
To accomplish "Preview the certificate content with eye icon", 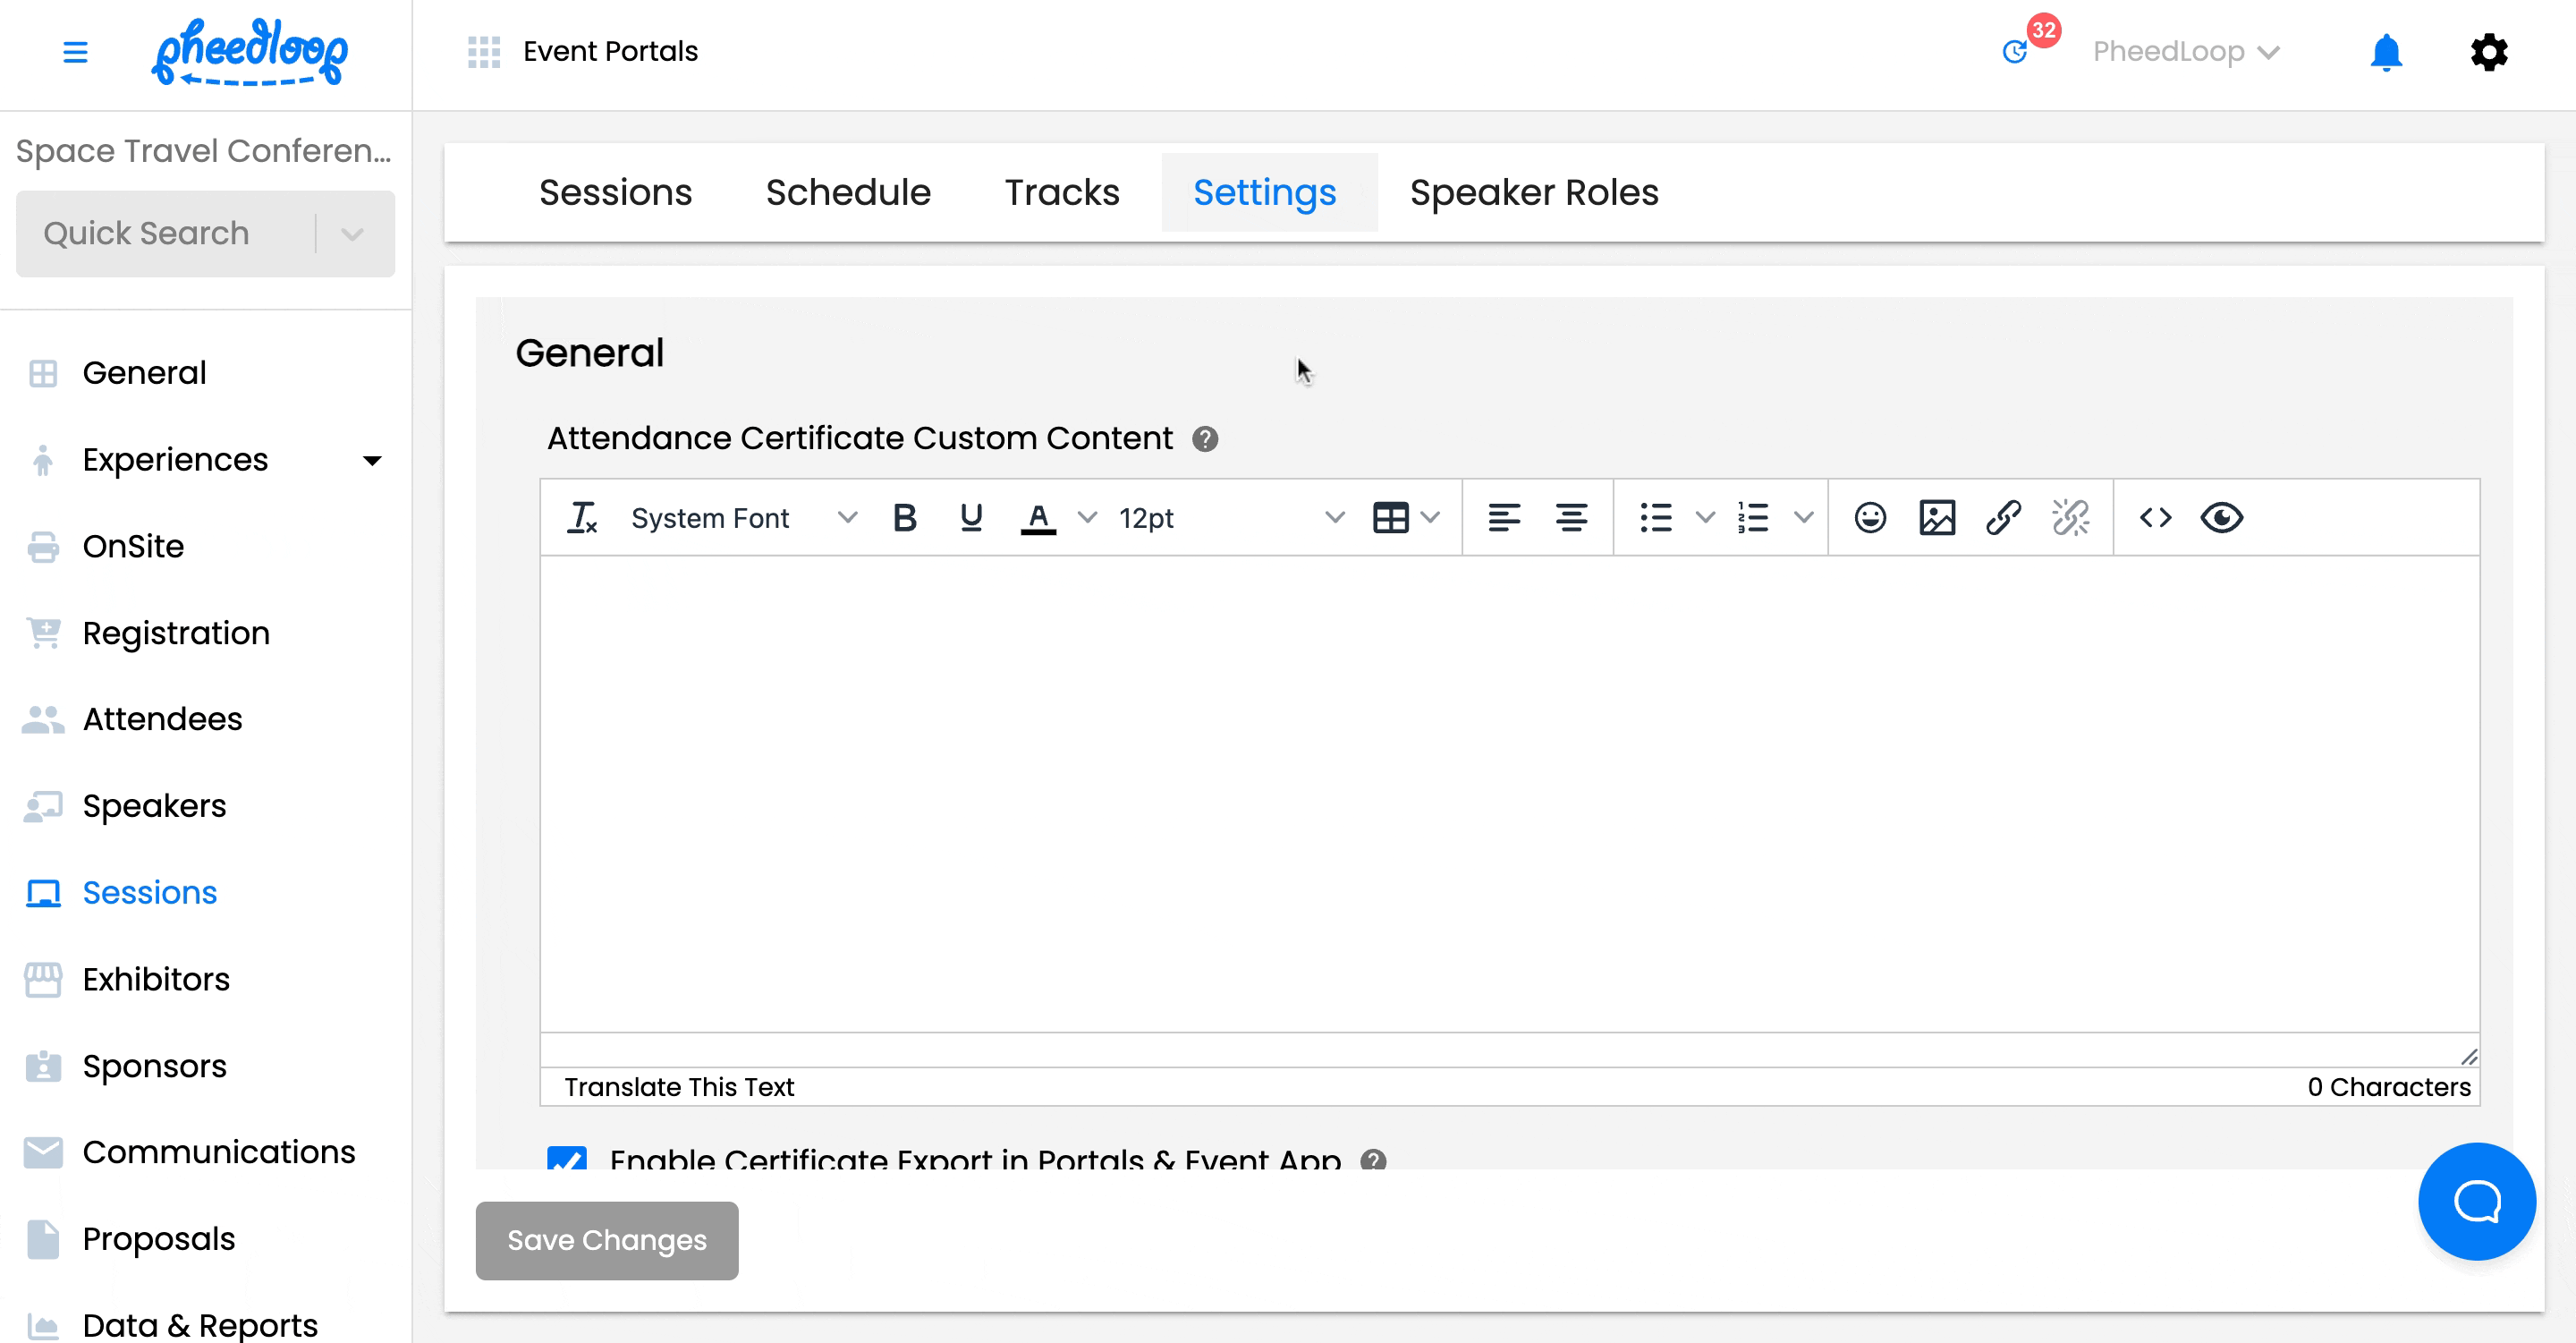I will point(2222,517).
